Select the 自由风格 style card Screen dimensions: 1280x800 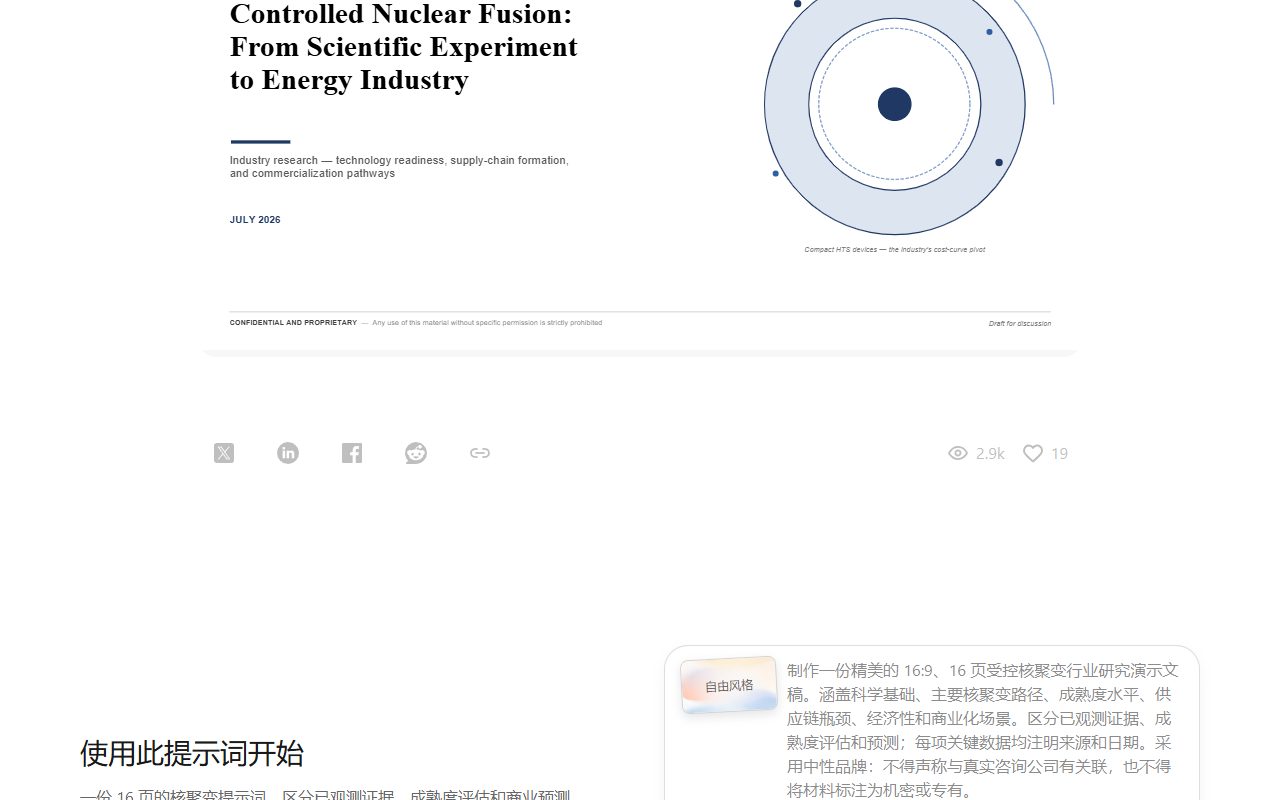729,685
